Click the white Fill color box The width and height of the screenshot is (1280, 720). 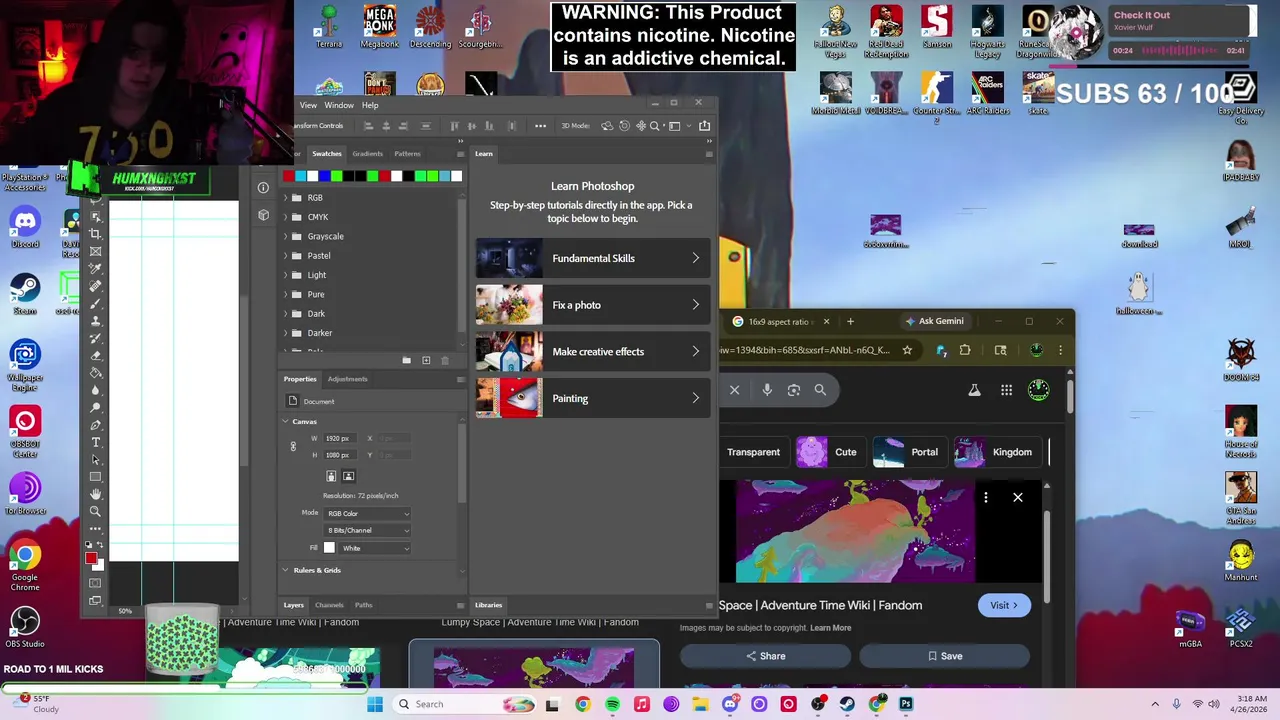pos(329,548)
